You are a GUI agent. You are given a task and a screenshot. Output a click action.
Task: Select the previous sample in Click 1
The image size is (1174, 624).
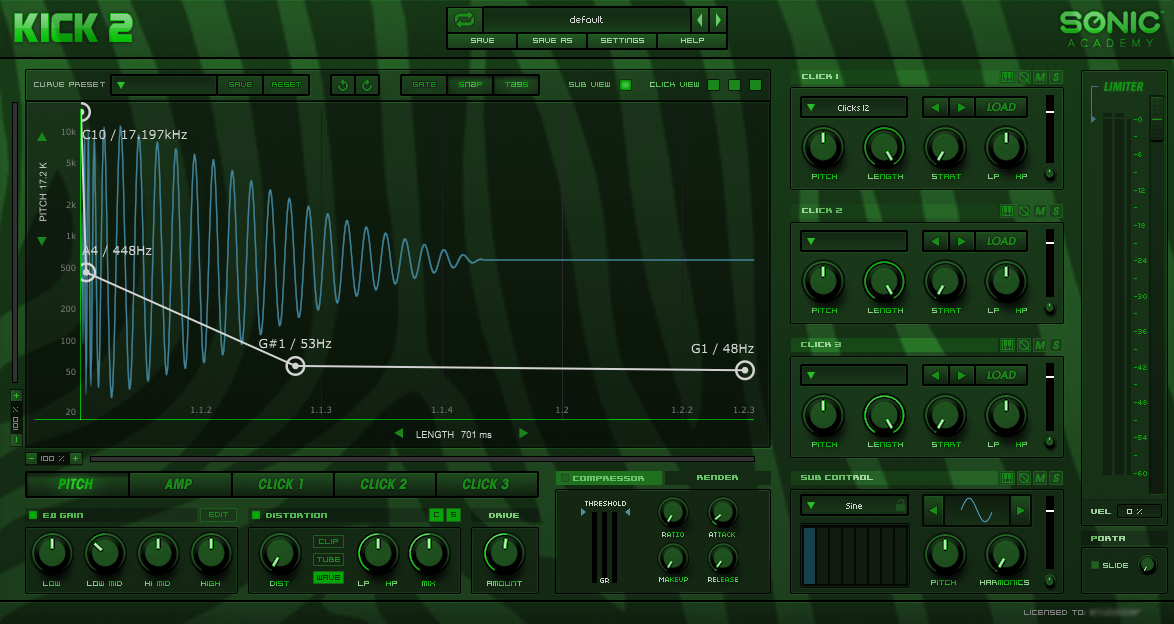pyautogui.click(x=935, y=107)
